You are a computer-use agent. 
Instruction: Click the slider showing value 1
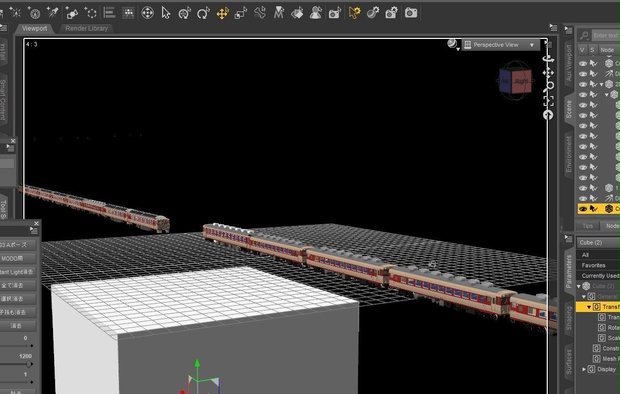pyautogui.click(x=17, y=382)
